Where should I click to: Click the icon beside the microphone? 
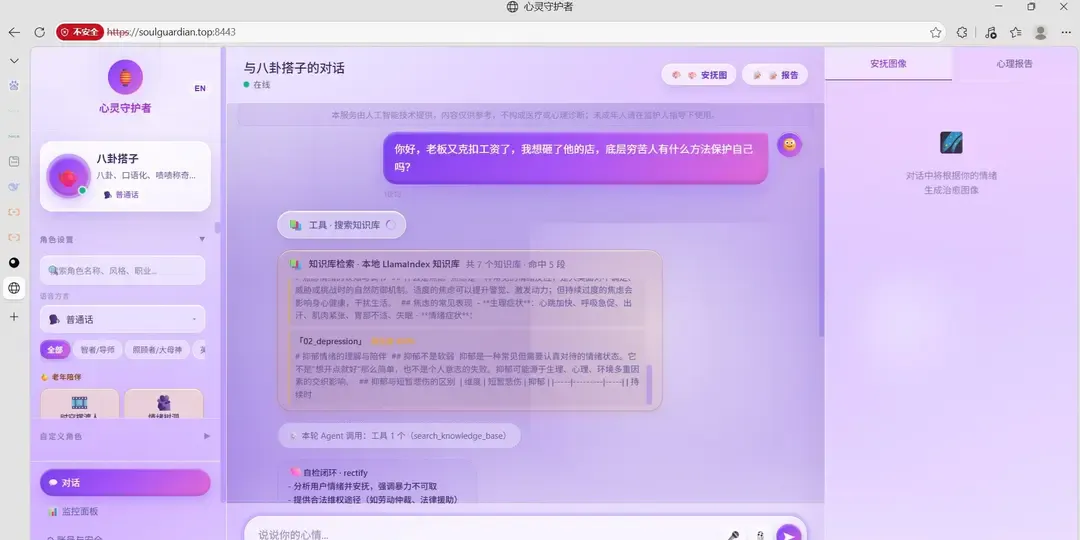tap(760, 535)
